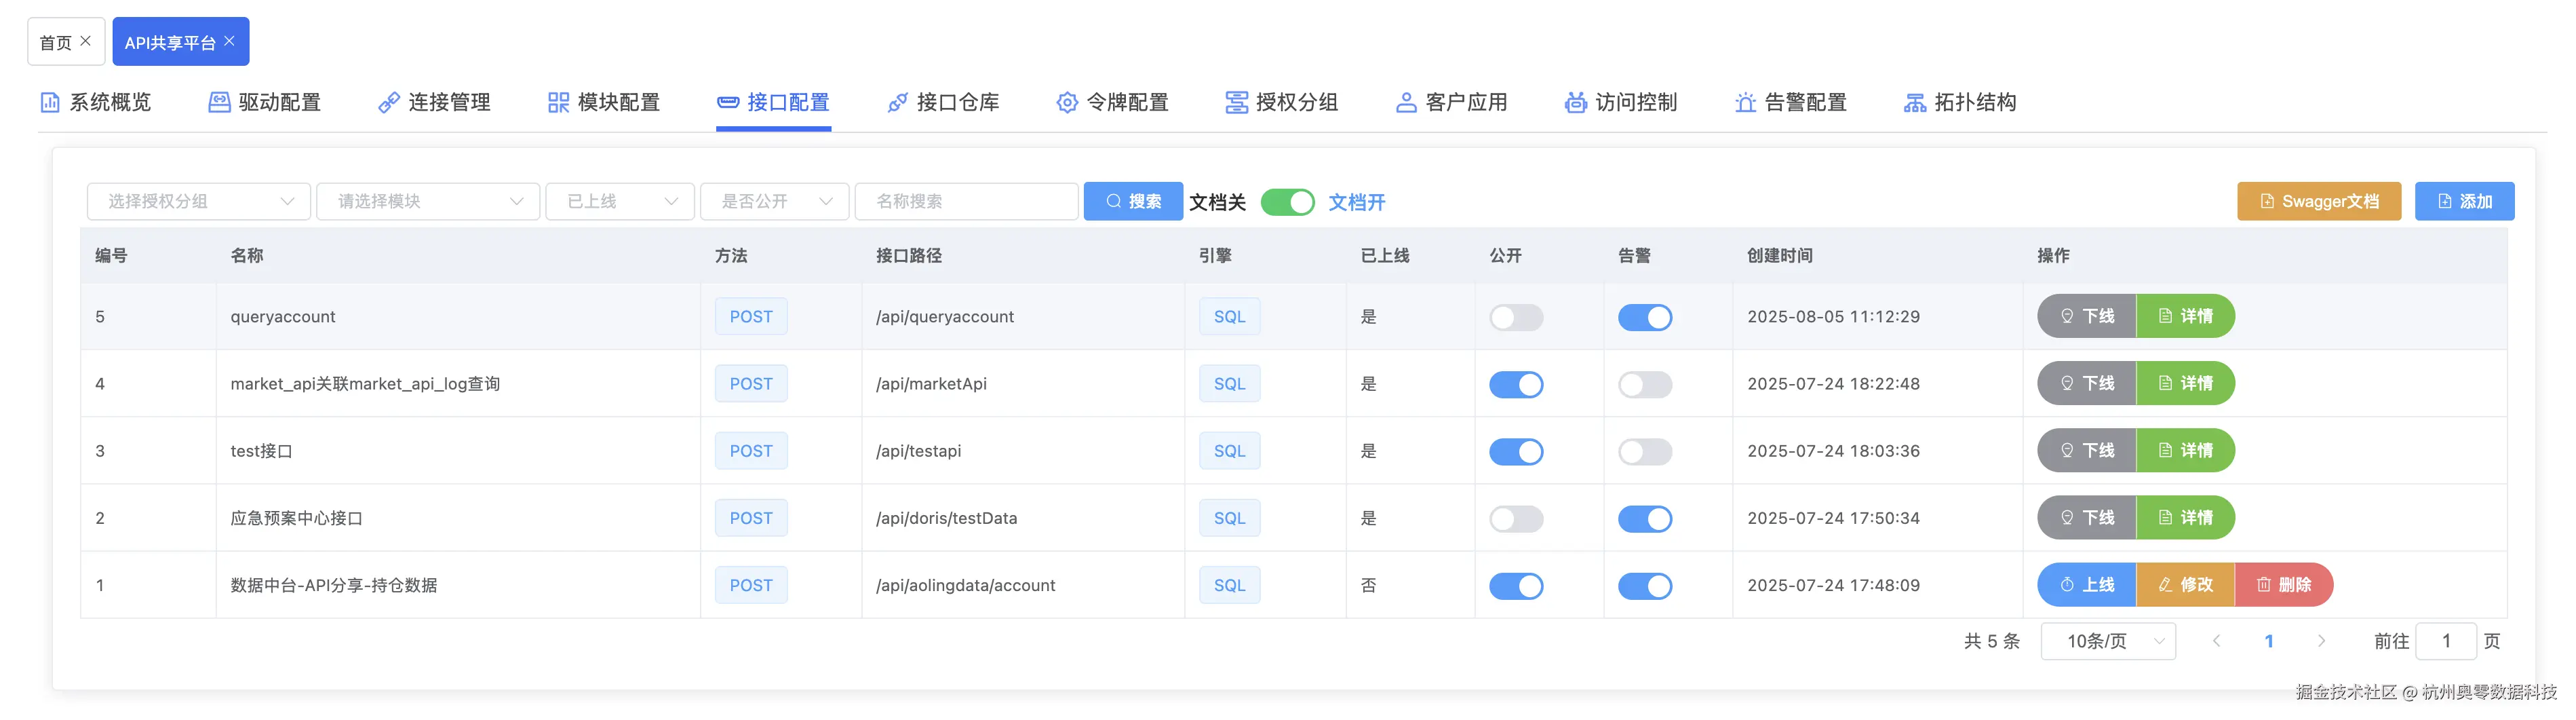
Task: Click the 访问控制 robot icon
Action: coord(1576,102)
